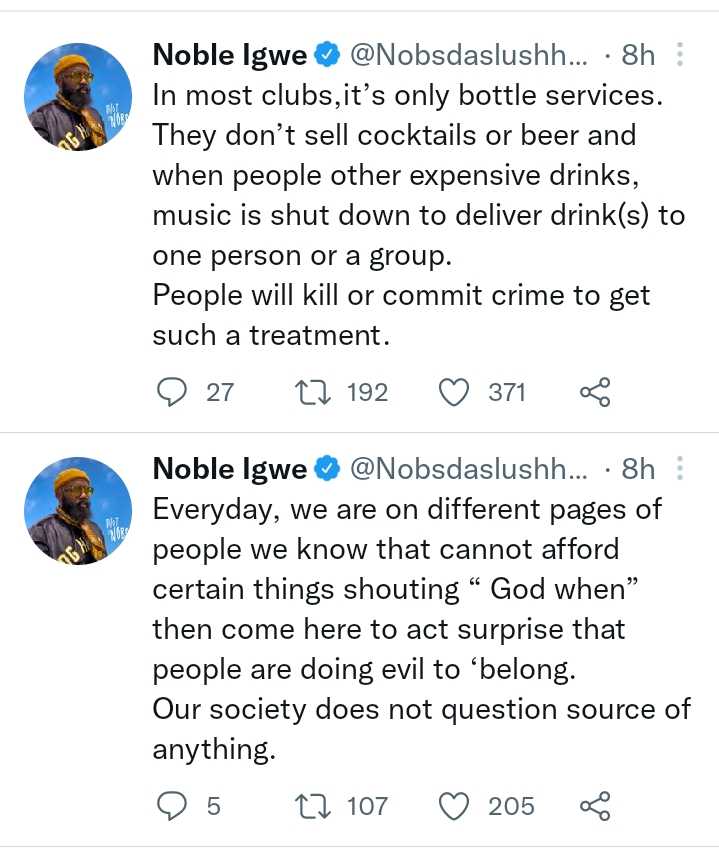
Task: Reply to the 'God when' tweet
Action: pyautogui.click(x=173, y=806)
